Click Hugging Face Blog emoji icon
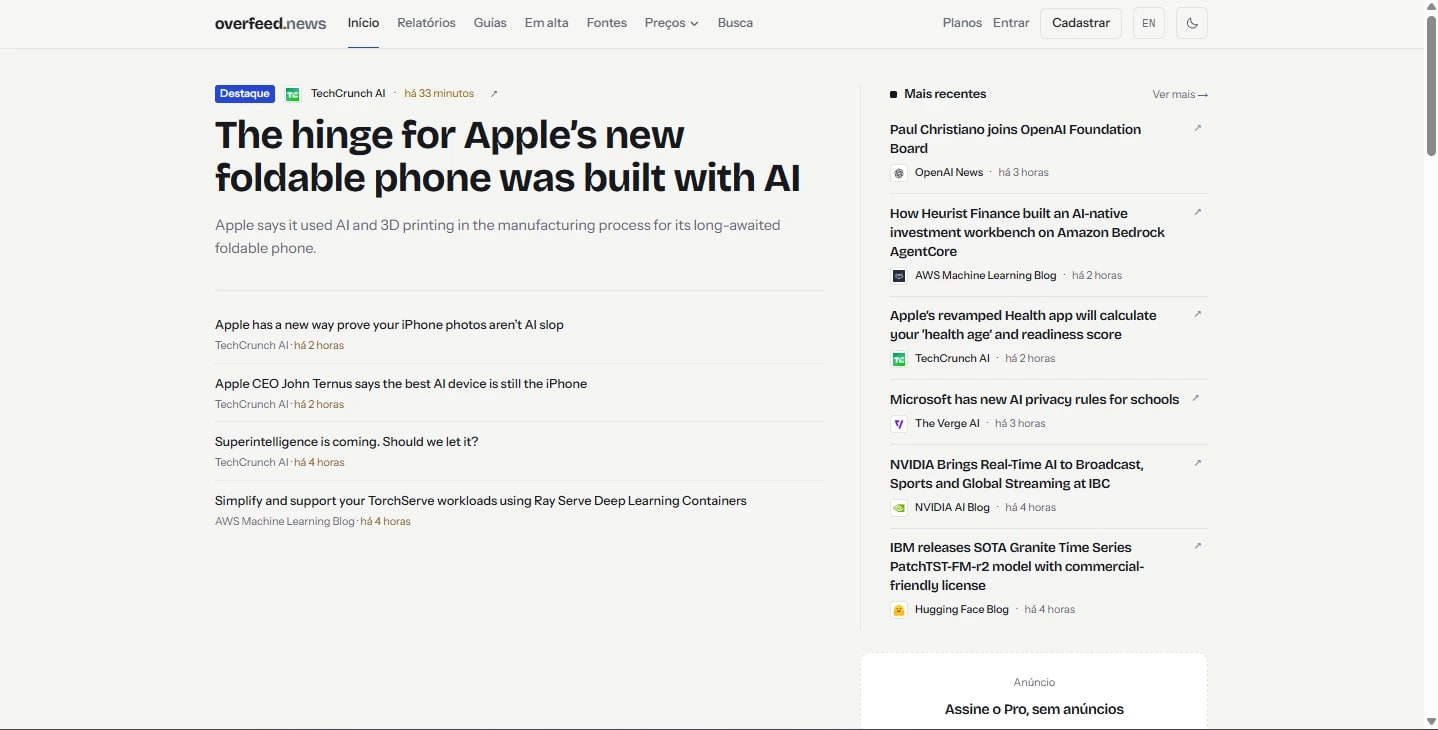1438x730 pixels. pos(899,610)
